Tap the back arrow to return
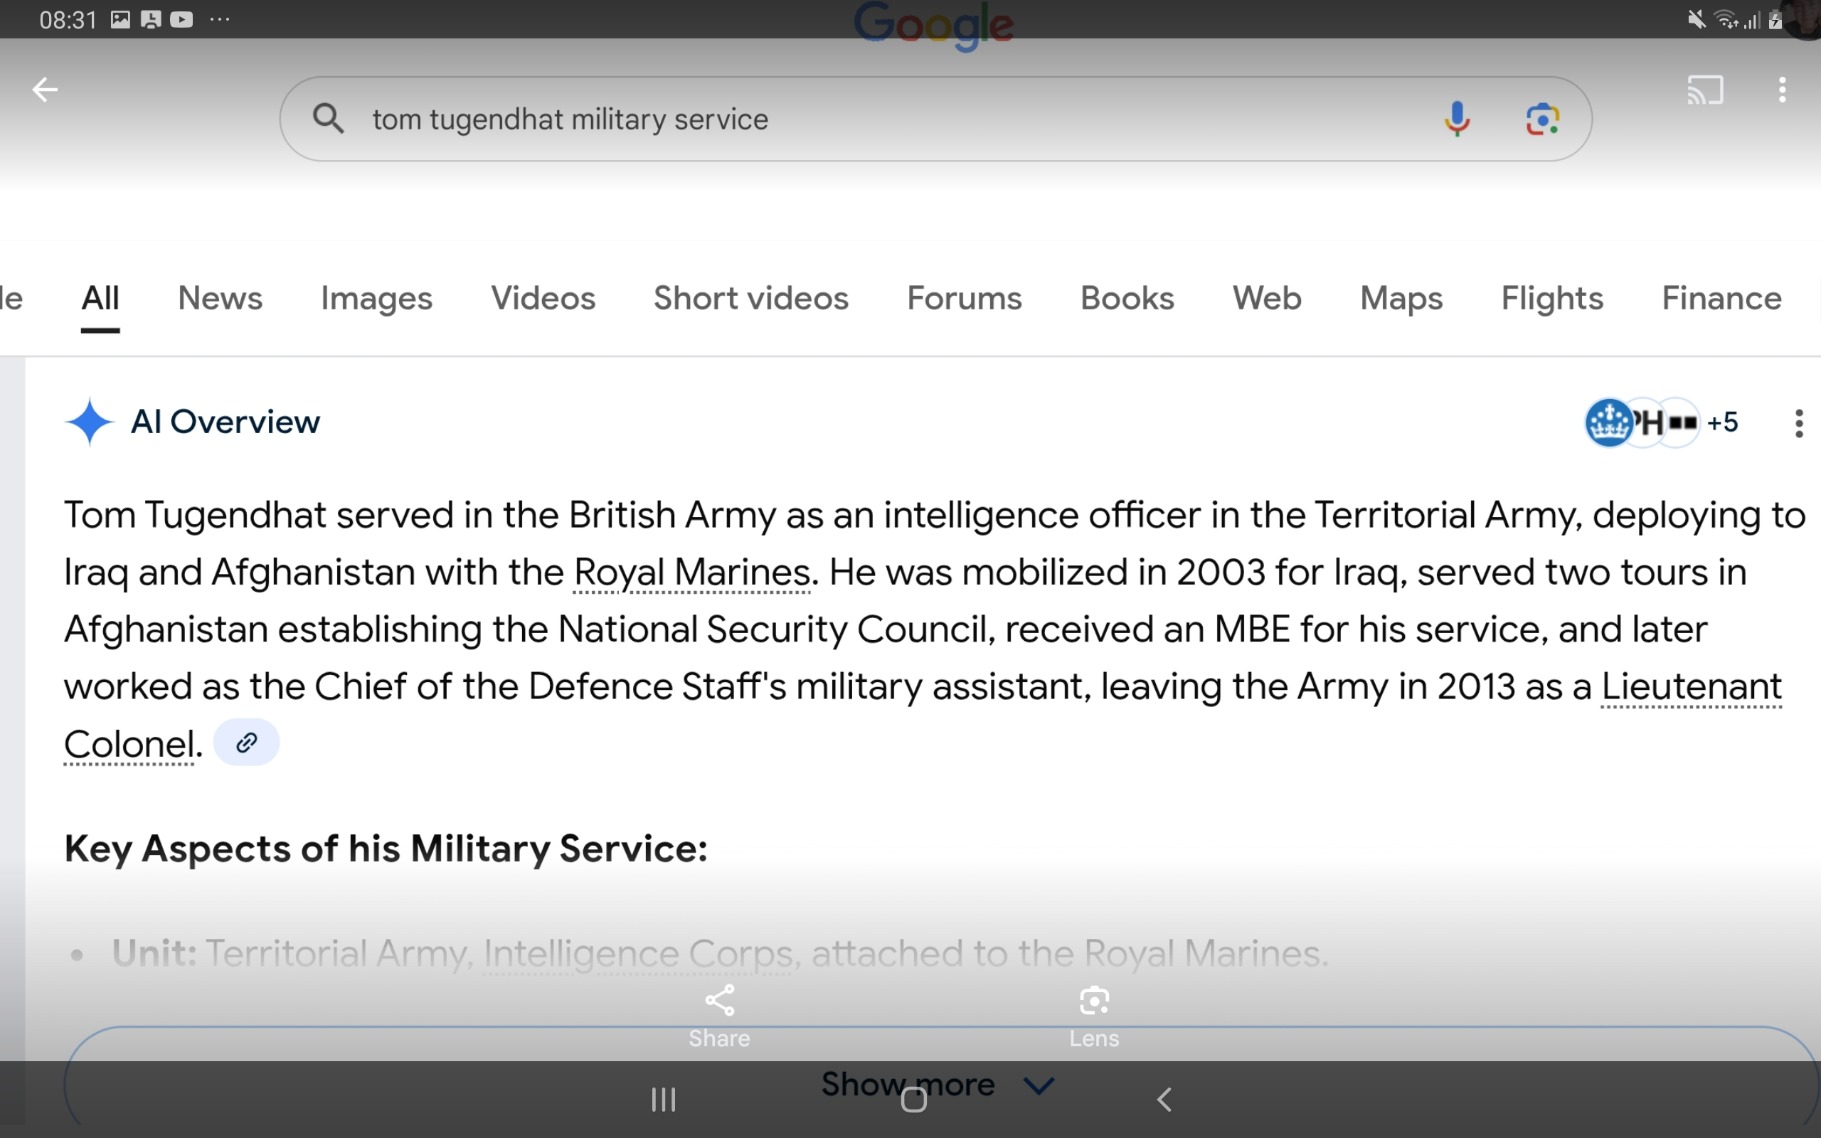1821x1138 pixels. coord(45,89)
